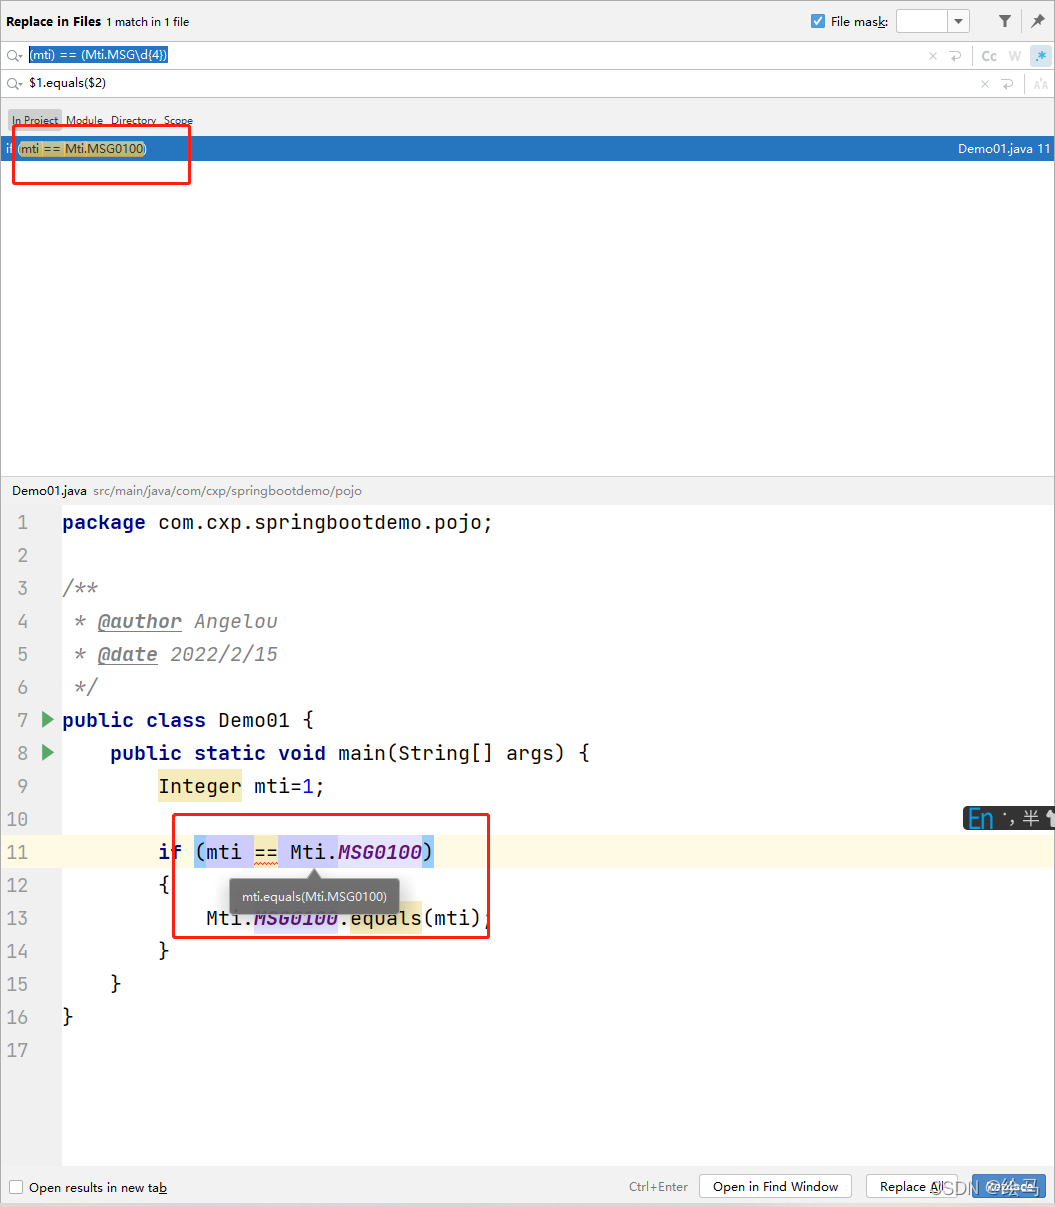Uncheck the File mask checkbox
Screen dimensions: 1055x1207
click(x=818, y=21)
